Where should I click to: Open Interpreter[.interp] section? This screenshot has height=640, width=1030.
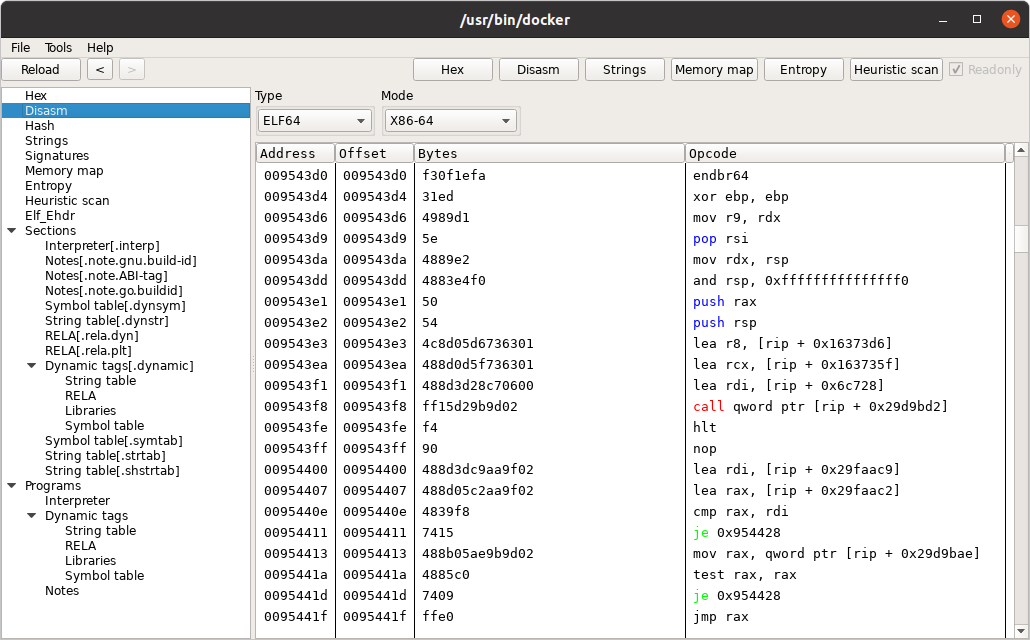click(102, 246)
